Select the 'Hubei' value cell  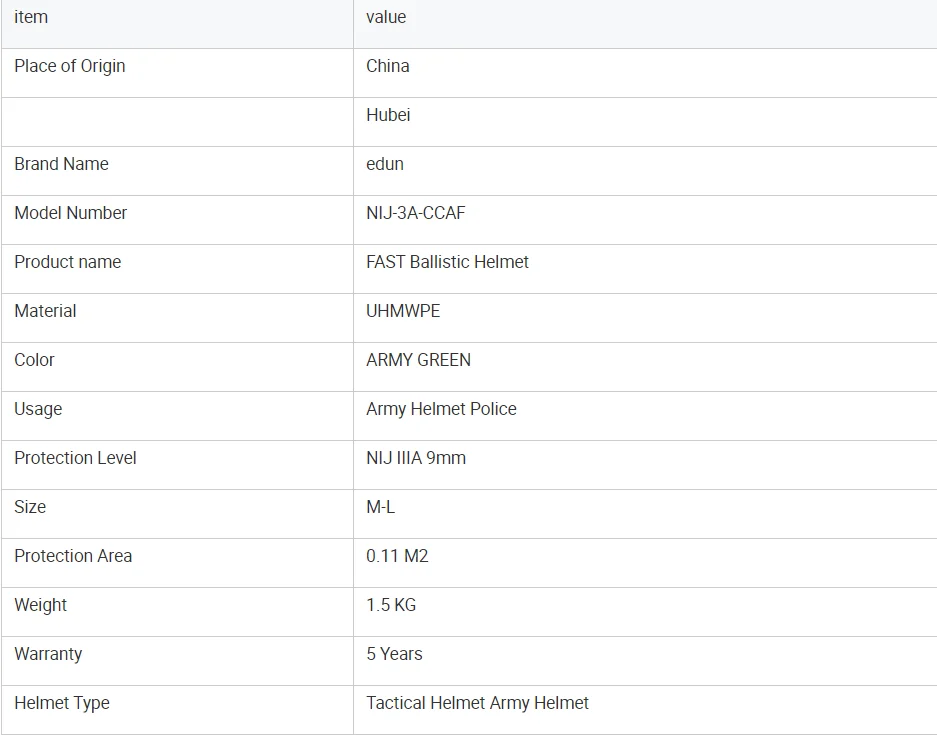pyautogui.click(x=388, y=115)
